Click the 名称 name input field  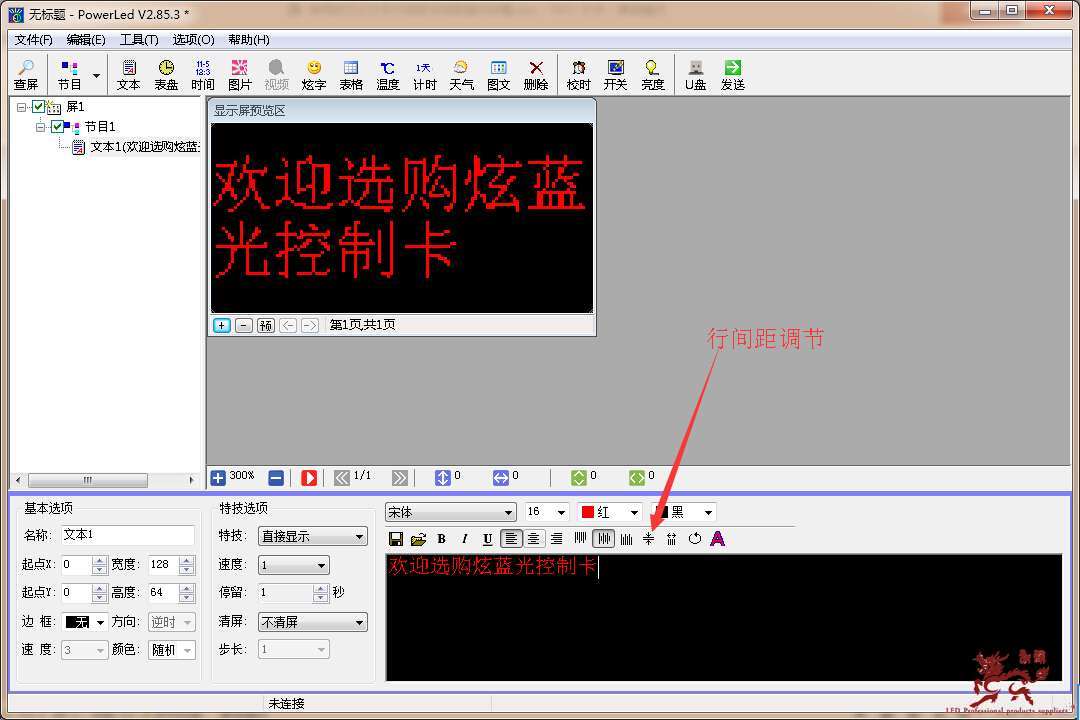pos(128,535)
